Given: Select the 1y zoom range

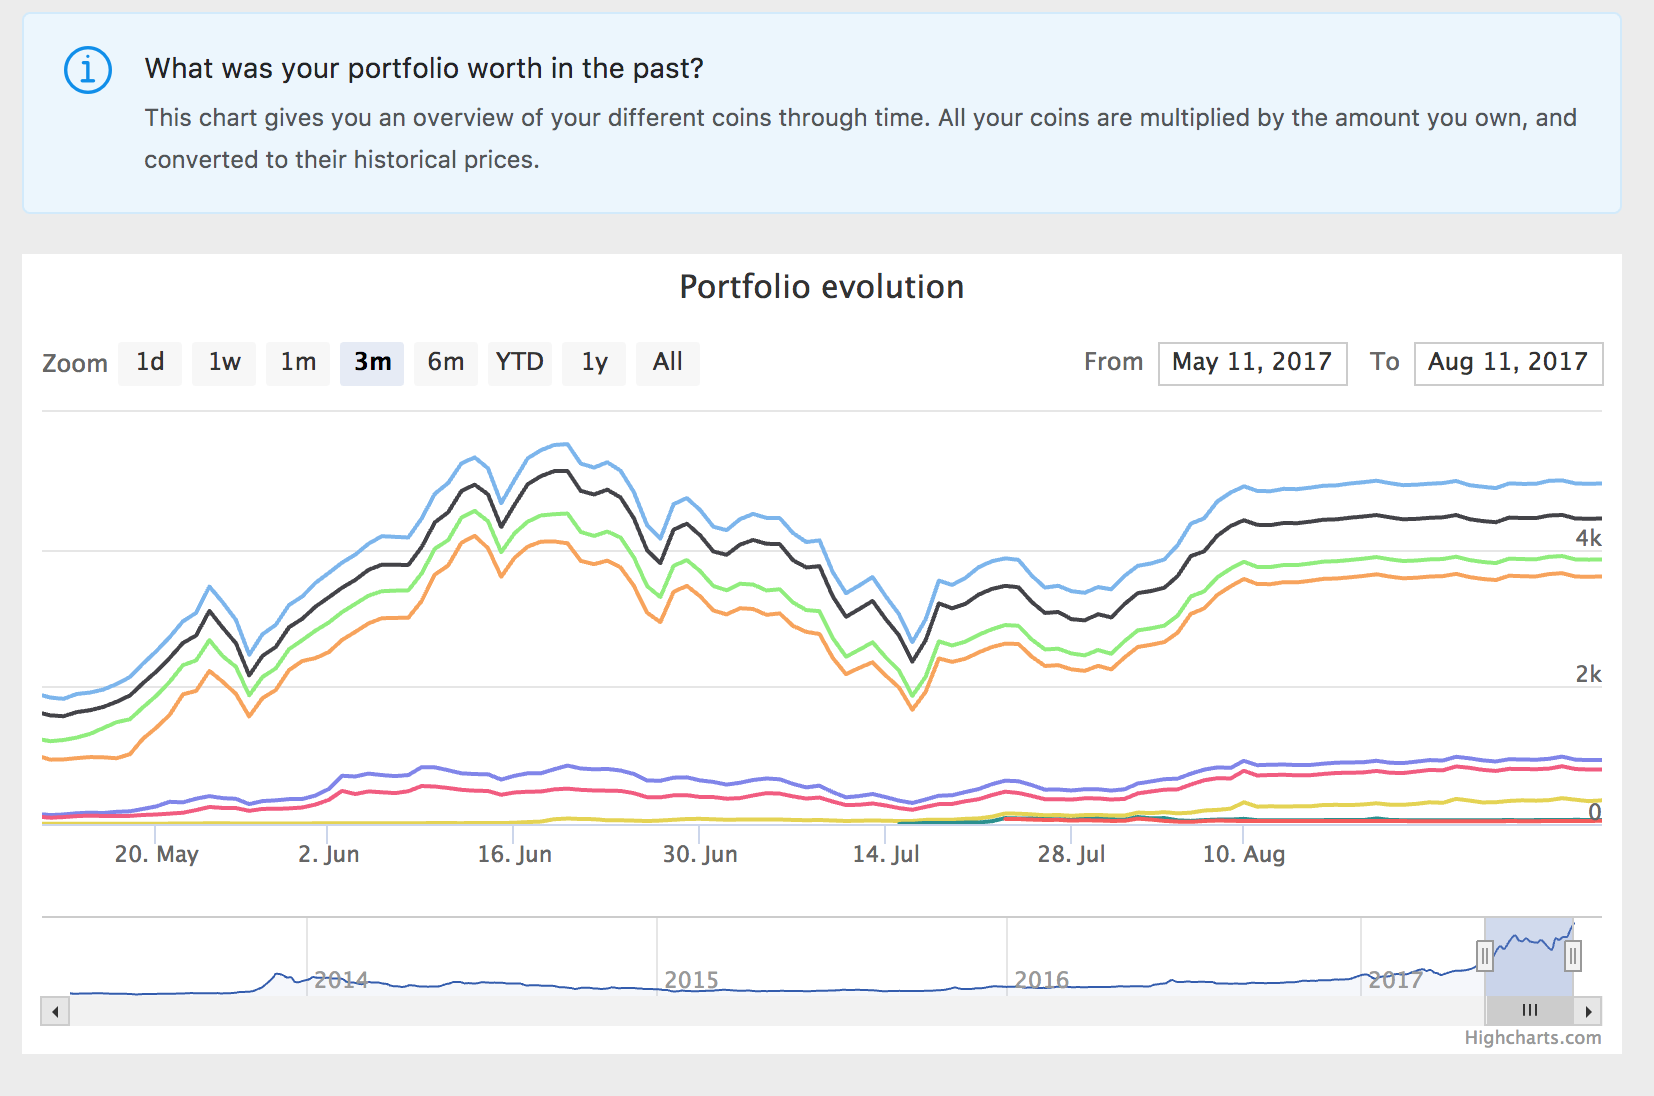Looking at the screenshot, I should (x=594, y=363).
